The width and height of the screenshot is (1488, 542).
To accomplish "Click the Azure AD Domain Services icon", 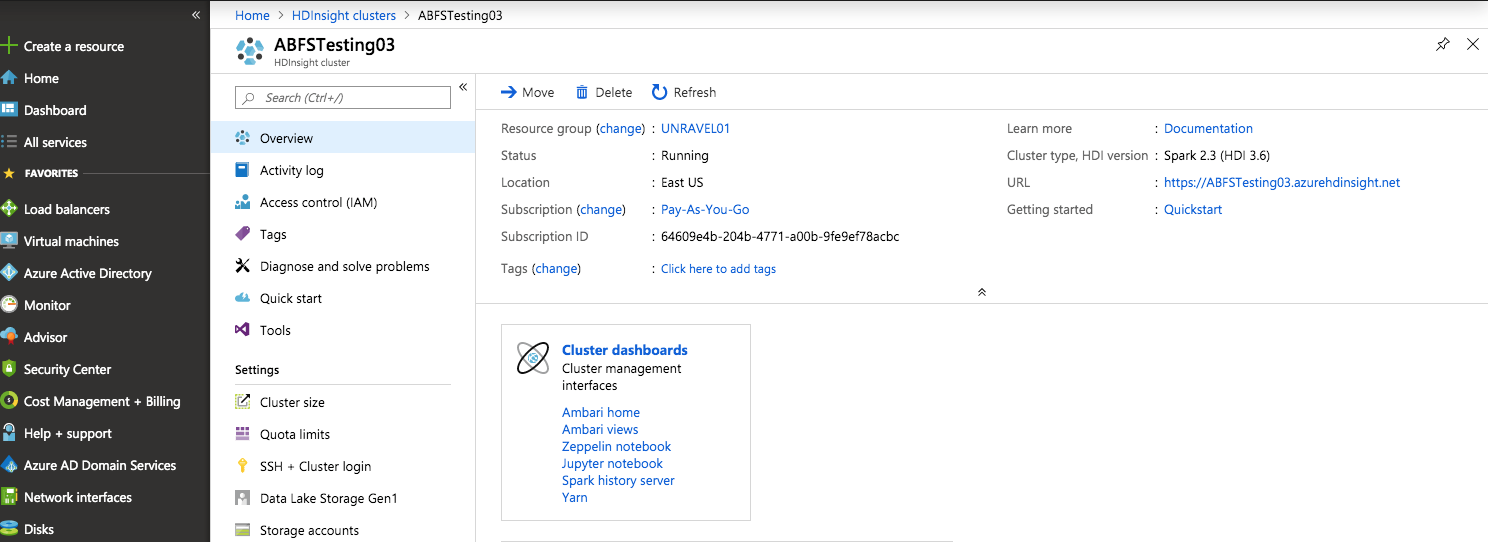I will [x=9, y=465].
